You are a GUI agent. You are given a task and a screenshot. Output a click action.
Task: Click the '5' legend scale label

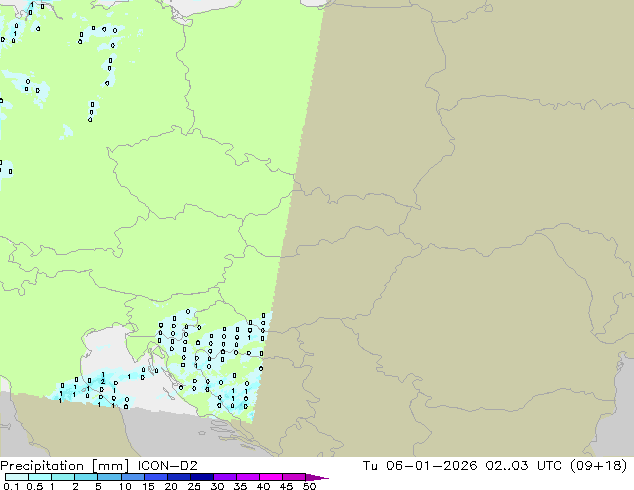point(98,486)
